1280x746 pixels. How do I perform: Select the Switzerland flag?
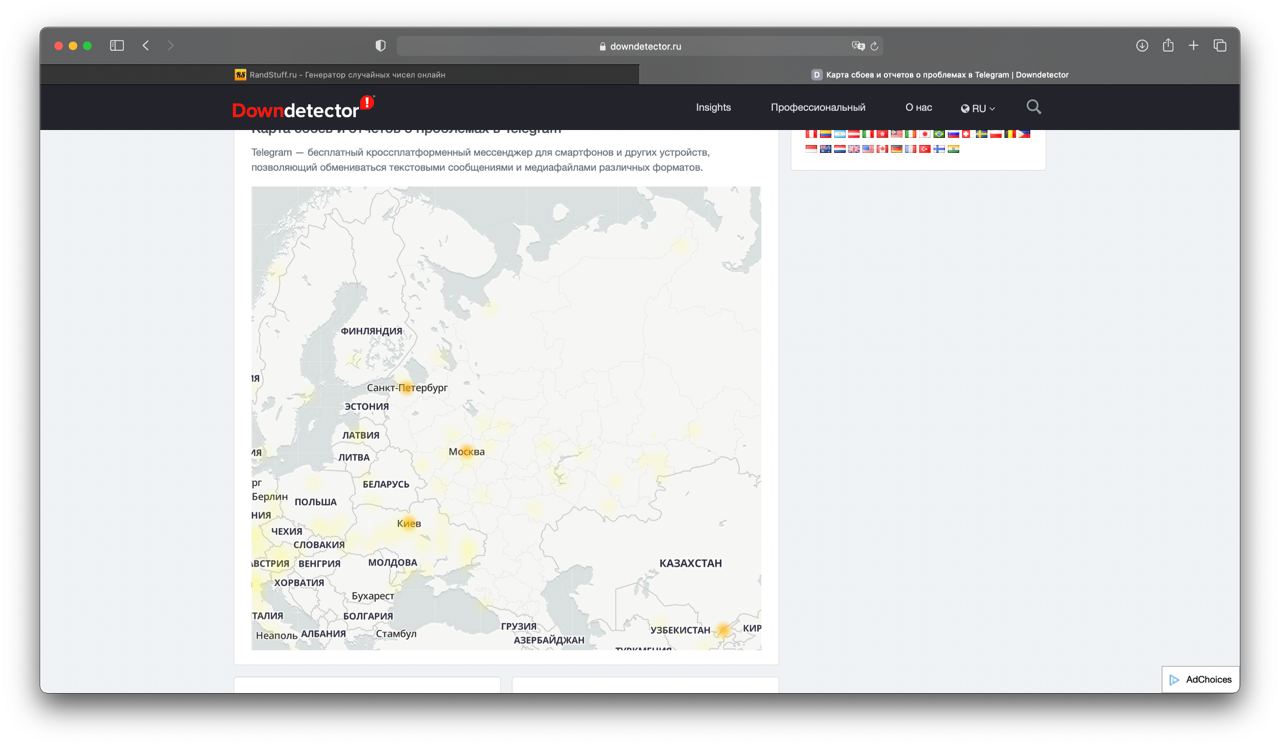point(966,134)
